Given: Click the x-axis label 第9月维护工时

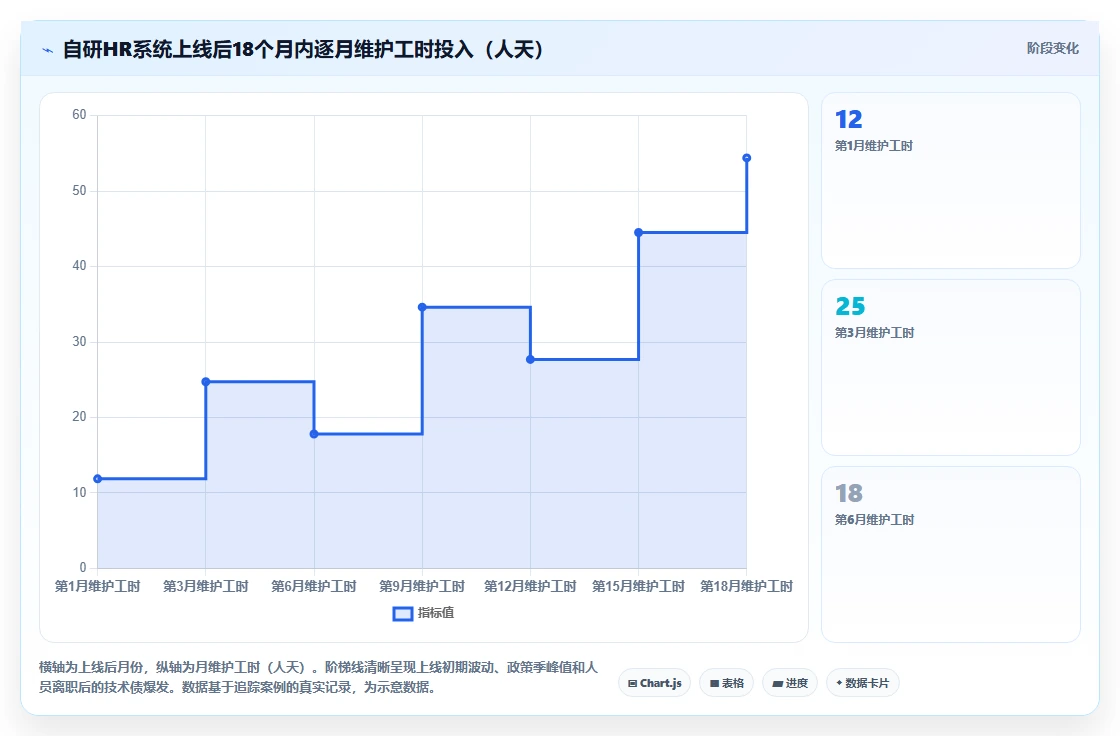Looking at the screenshot, I should (422, 587).
